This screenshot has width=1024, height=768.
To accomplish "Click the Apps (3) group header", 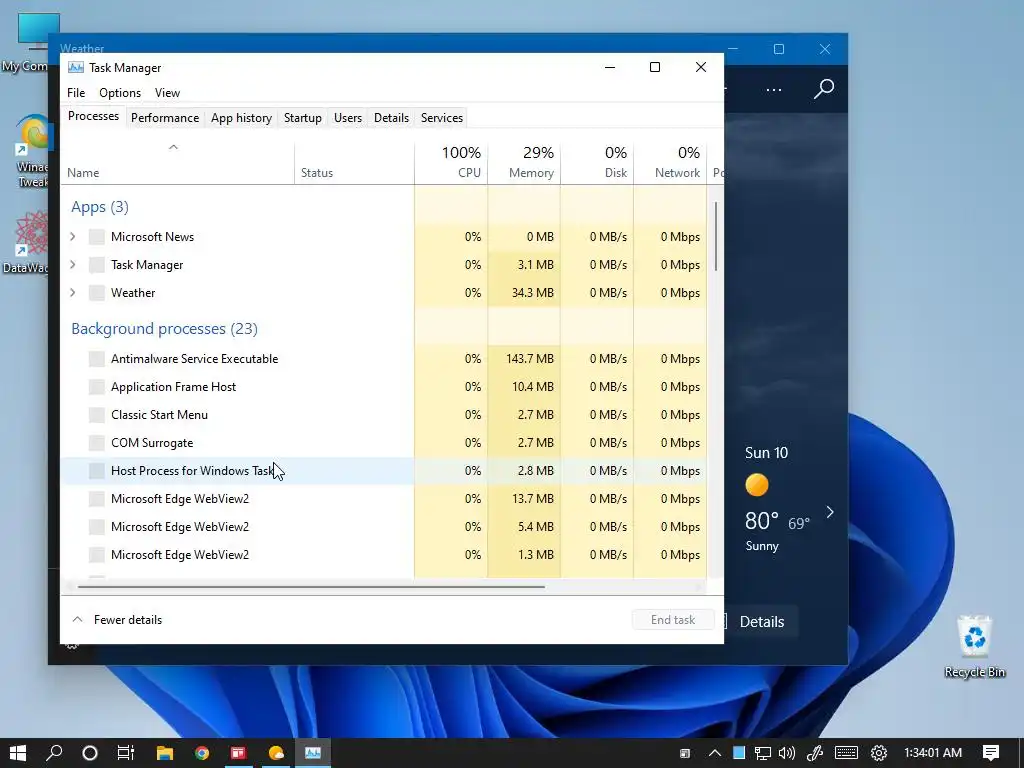I will tap(100, 207).
